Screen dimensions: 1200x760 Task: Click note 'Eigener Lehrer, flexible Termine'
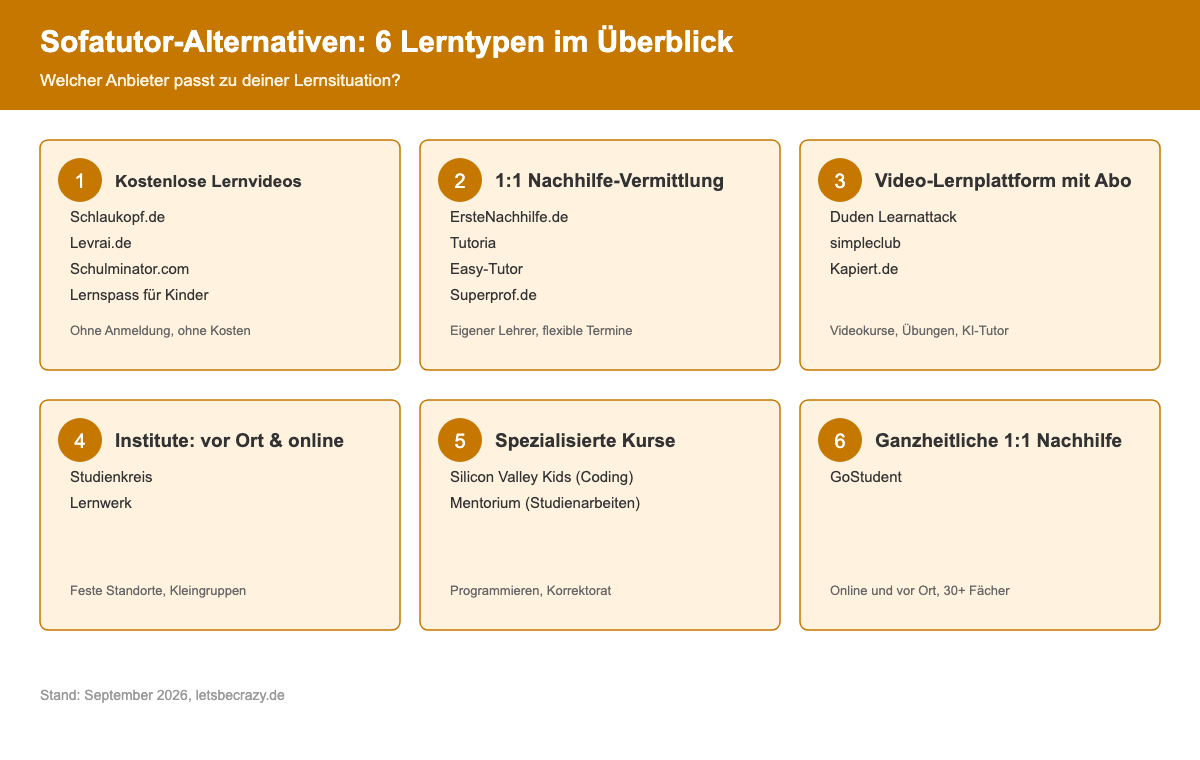tap(541, 331)
